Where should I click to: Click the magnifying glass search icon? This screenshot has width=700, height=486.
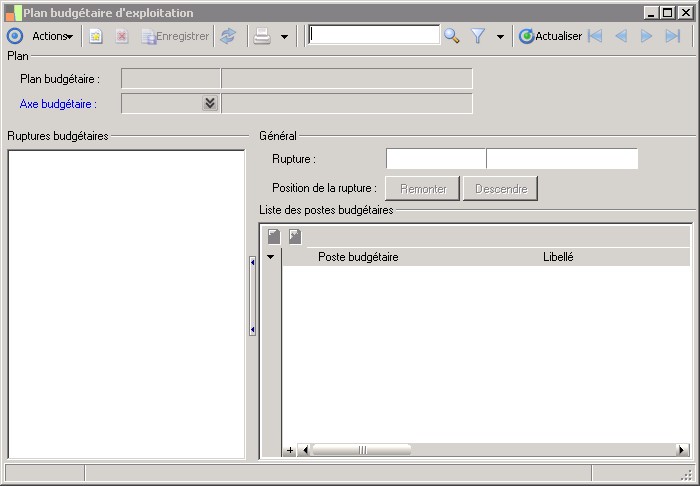[x=452, y=36]
